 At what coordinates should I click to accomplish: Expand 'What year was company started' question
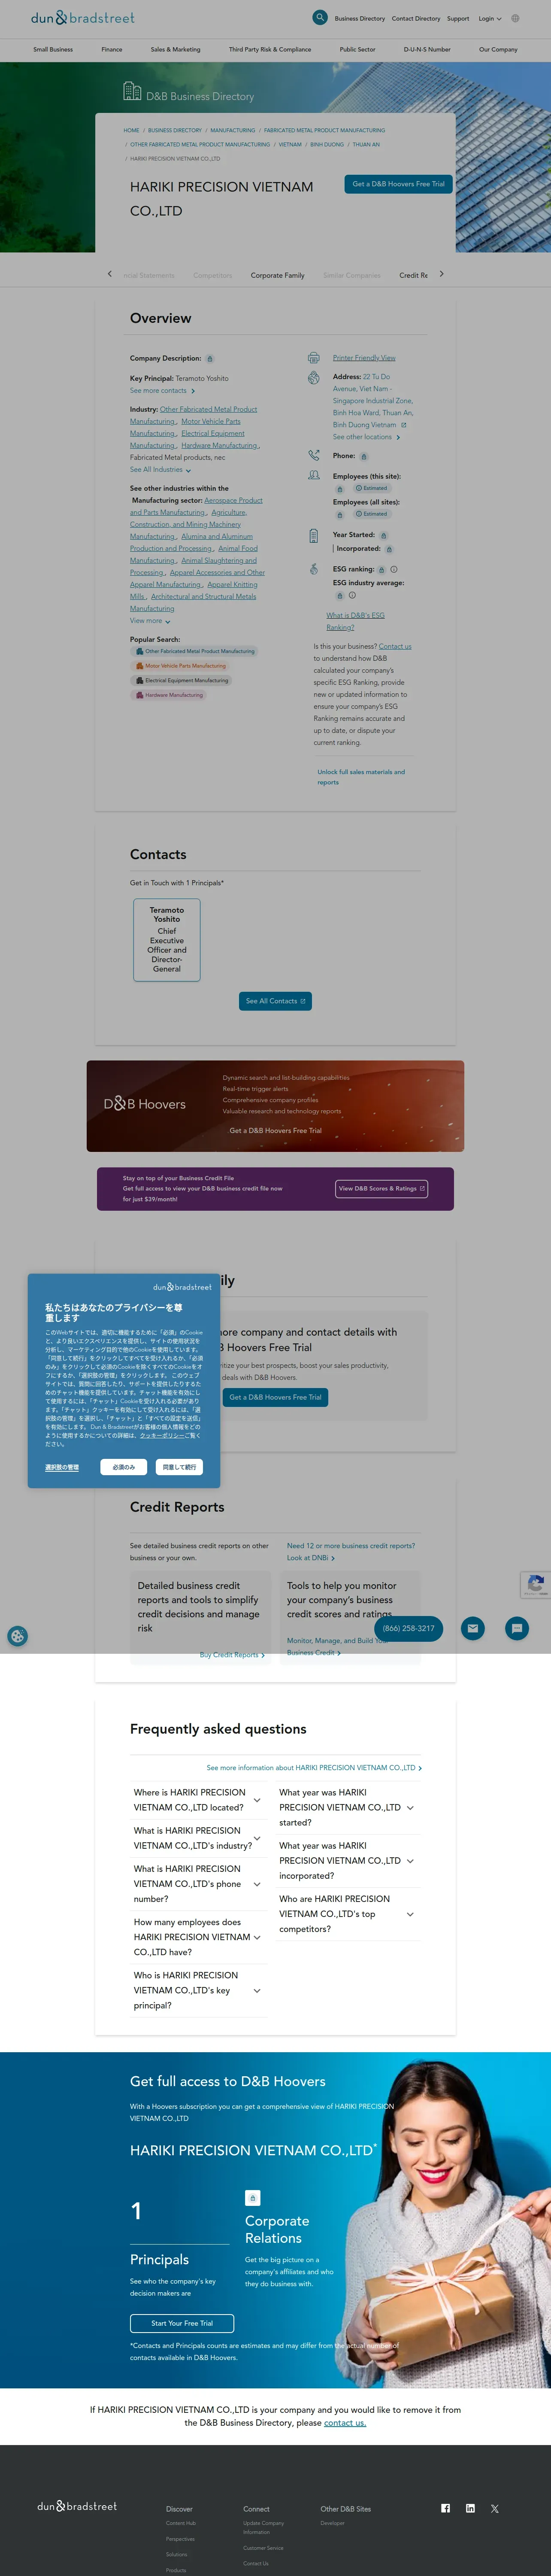click(x=347, y=1807)
